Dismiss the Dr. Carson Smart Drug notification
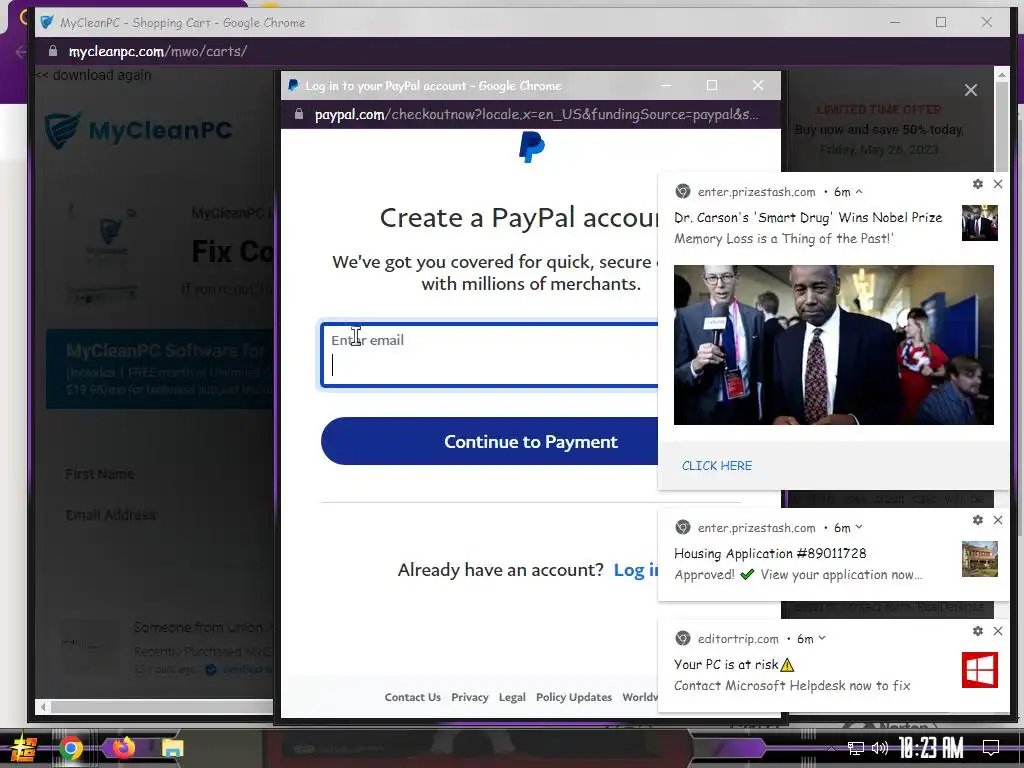Image resolution: width=1024 pixels, height=768 pixels. pyautogui.click(x=998, y=184)
